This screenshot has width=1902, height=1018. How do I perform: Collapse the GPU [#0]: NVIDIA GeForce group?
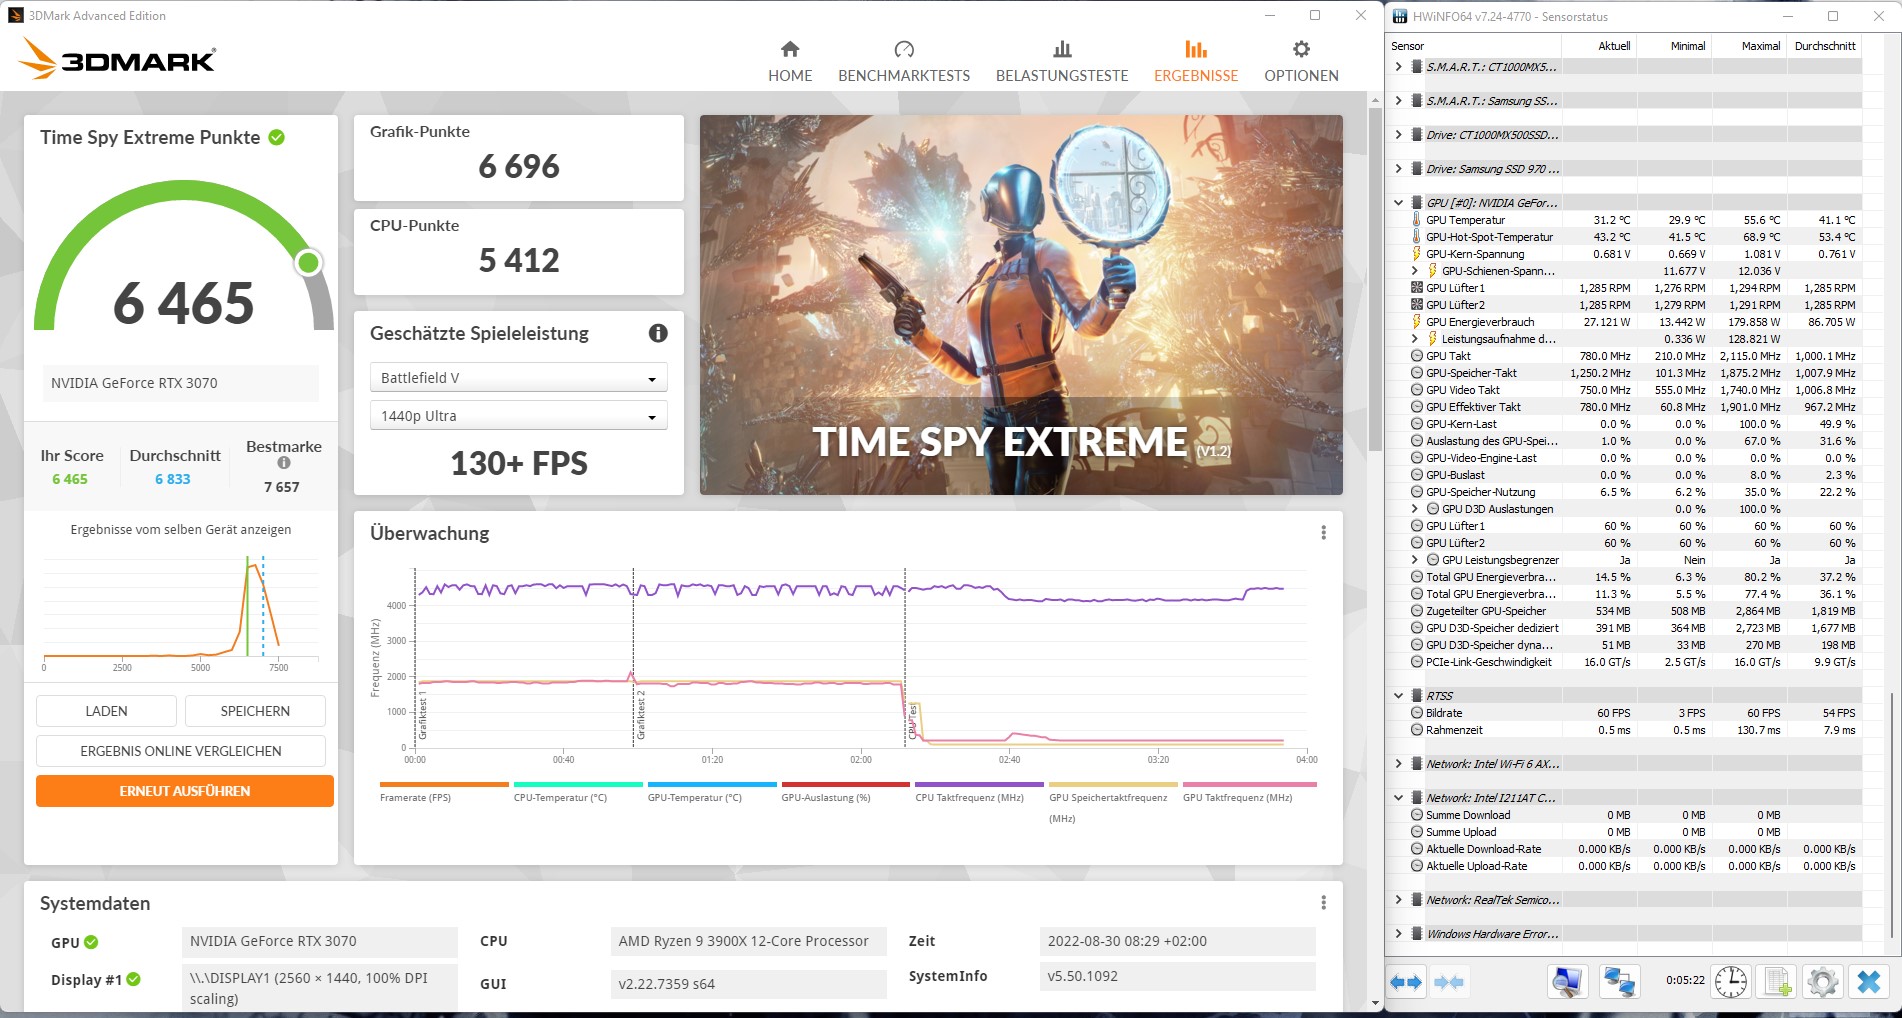(x=1398, y=203)
